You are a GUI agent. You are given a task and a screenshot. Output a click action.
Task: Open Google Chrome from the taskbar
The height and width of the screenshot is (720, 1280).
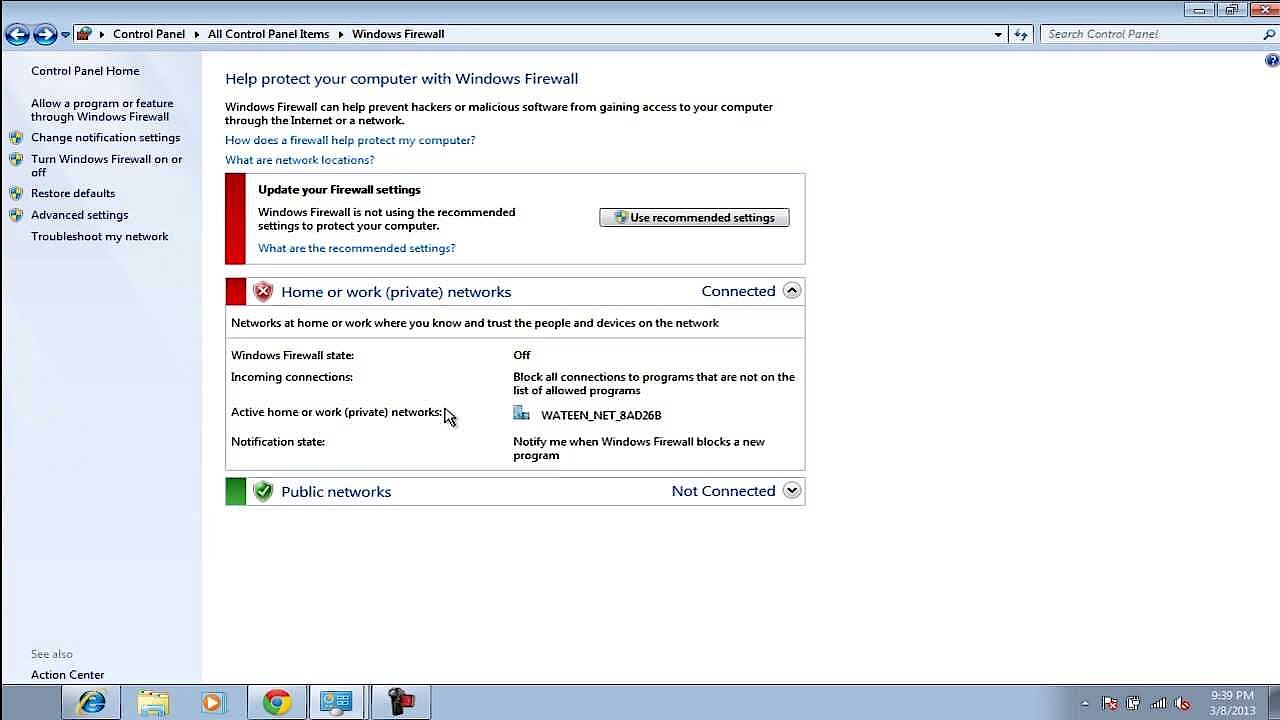click(276, 703)
